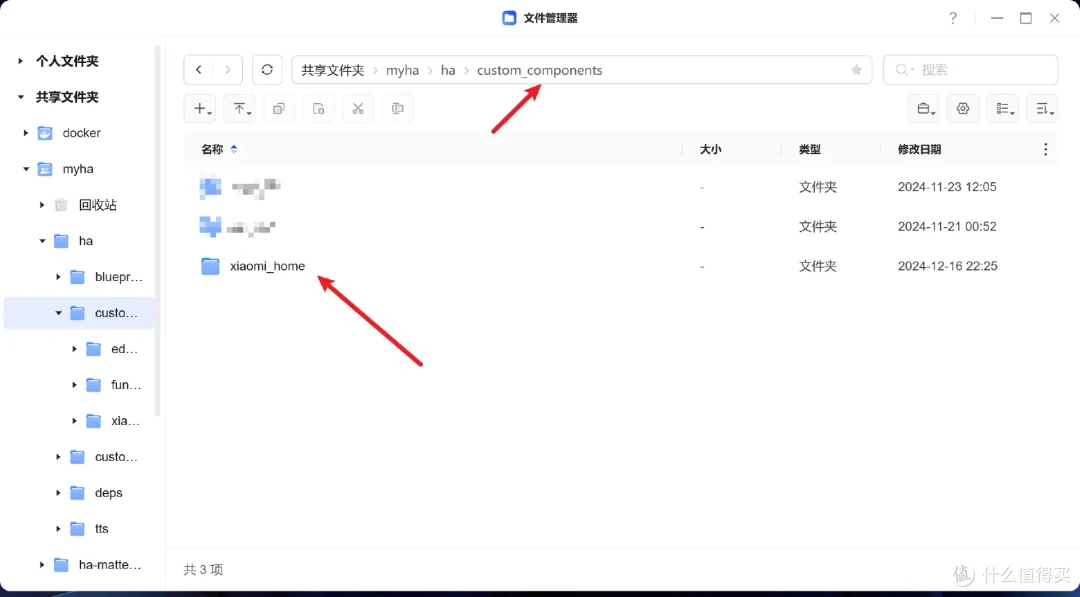Select the xiaomi_home folder row
Viewport: 1080px width, 597px height.
pyautogui.click(x=620, y=266)
